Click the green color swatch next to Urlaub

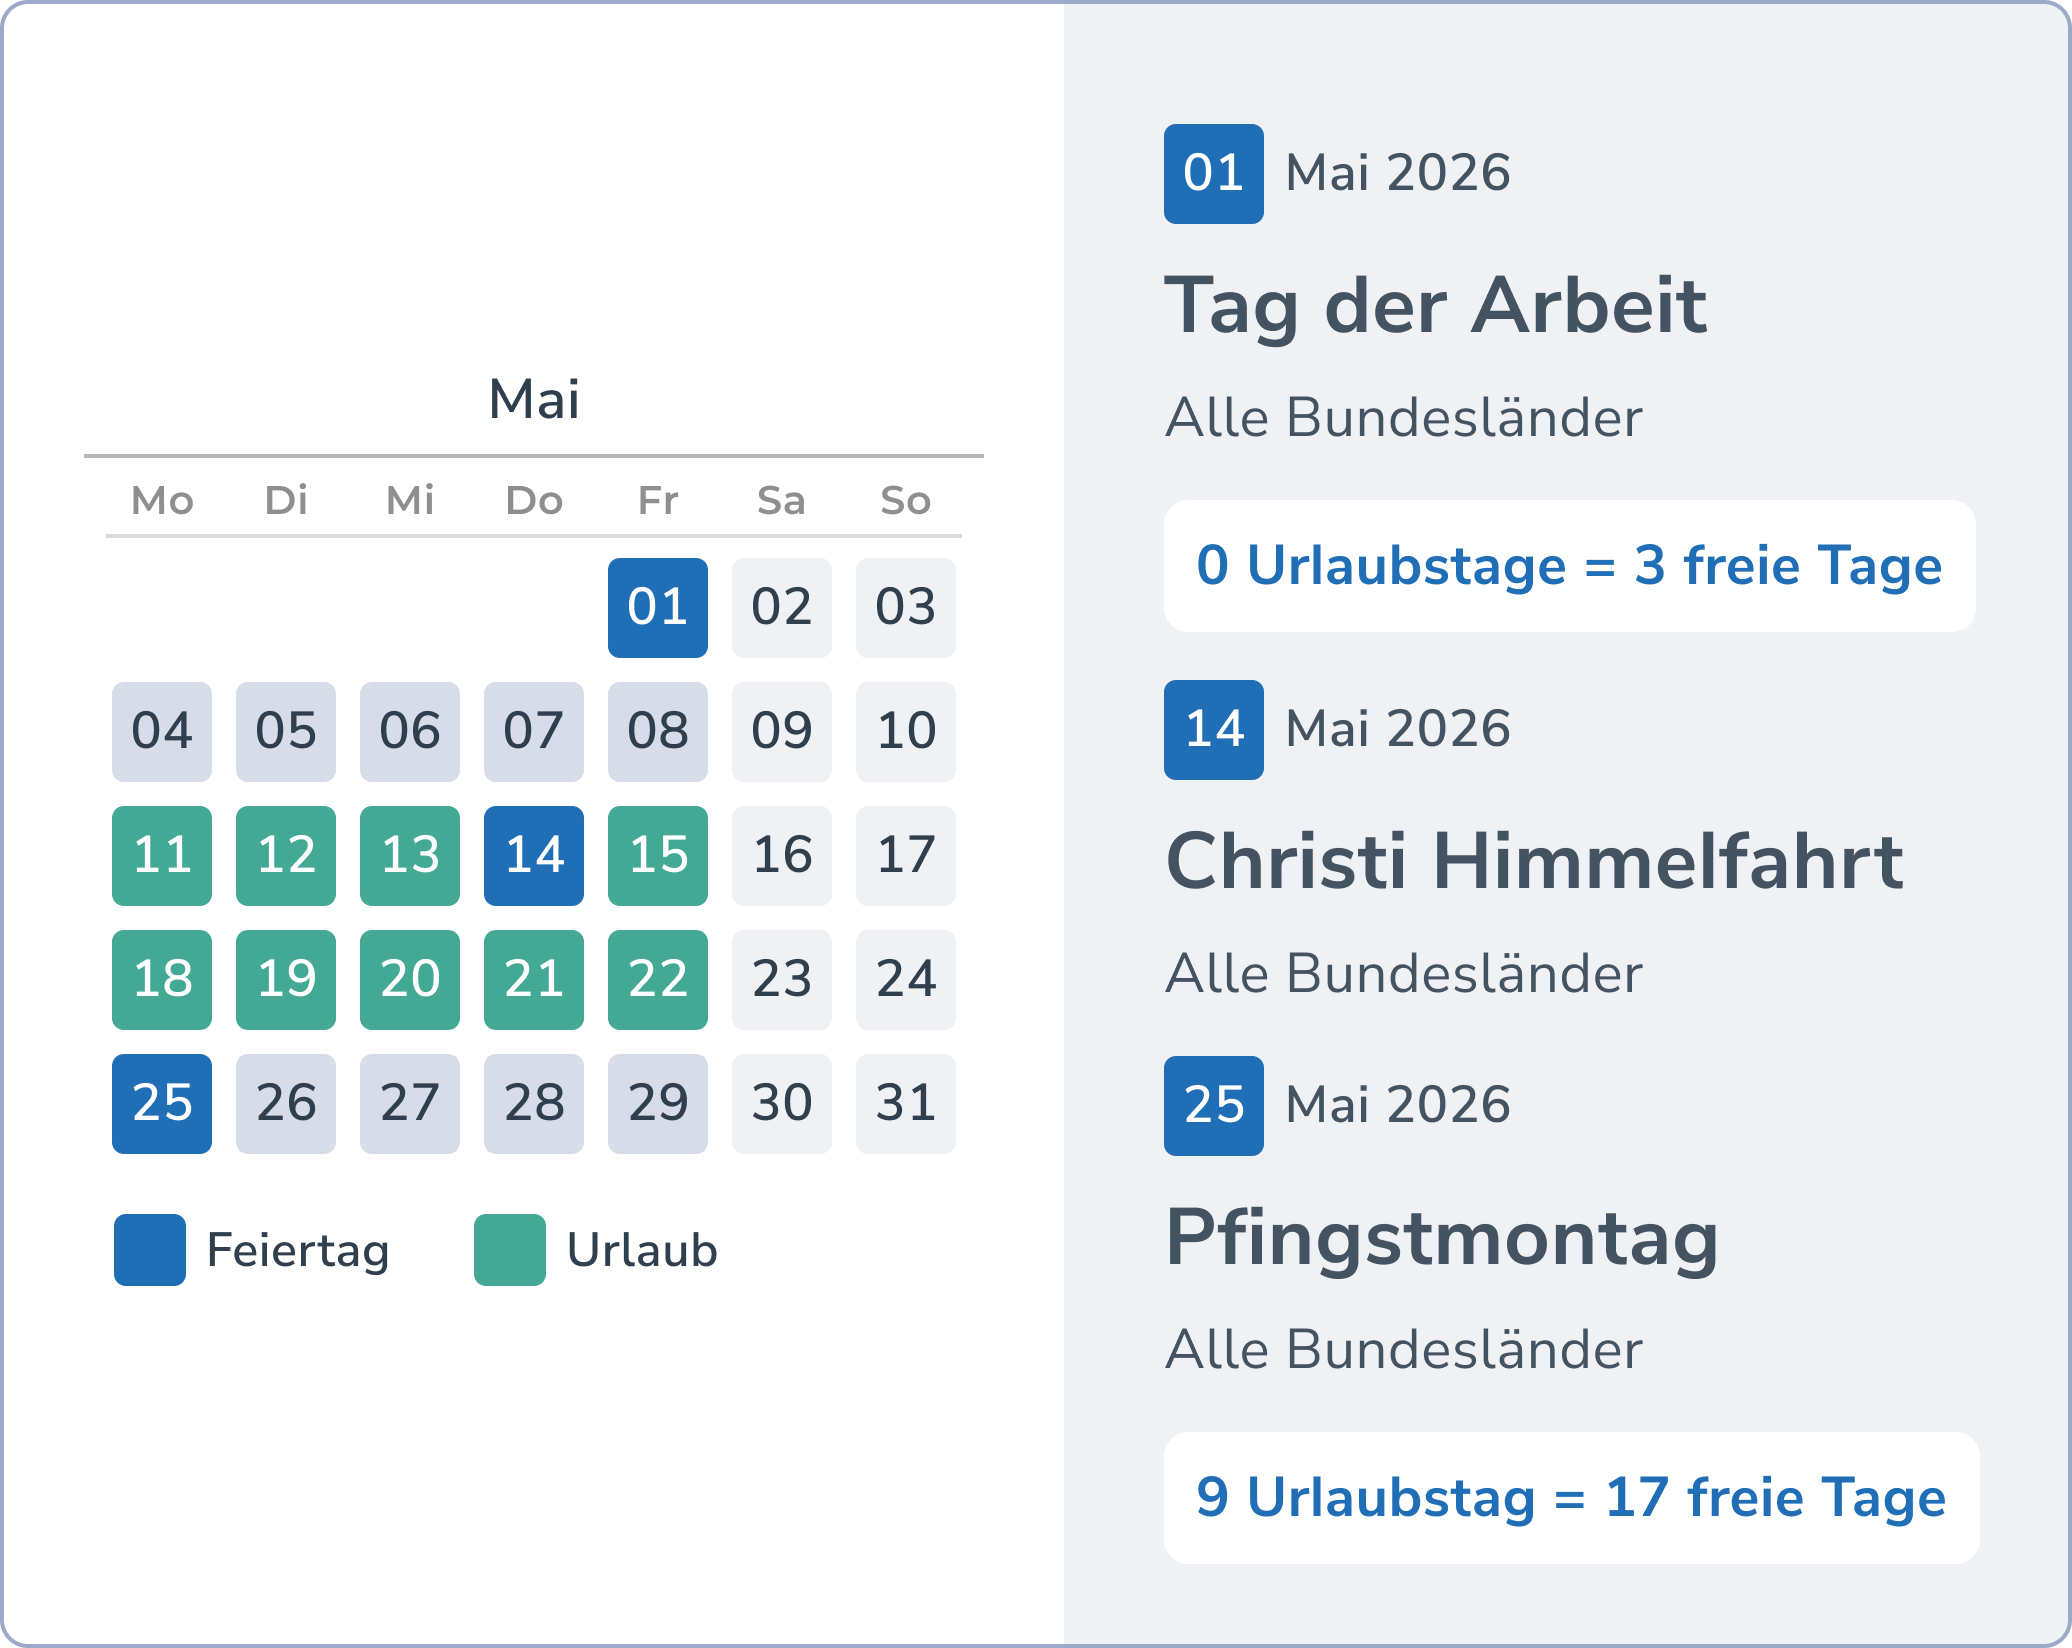pyautogui.click(x=509, y=1249)
